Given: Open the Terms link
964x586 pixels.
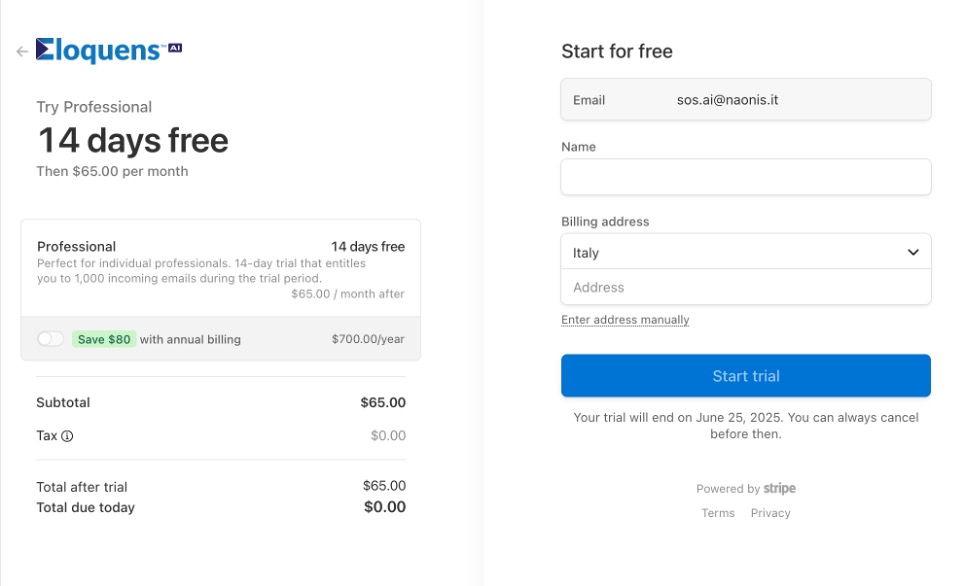Looking at the screenshot, I should pyautogui.click(x=718, y=513).
